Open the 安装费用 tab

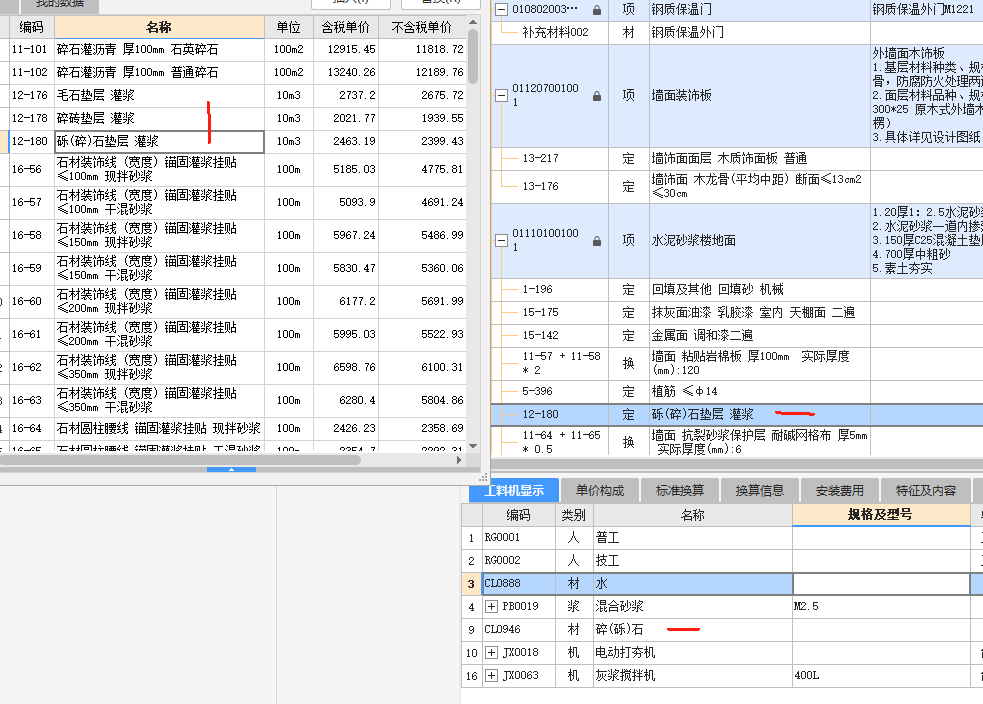[839, 490]
